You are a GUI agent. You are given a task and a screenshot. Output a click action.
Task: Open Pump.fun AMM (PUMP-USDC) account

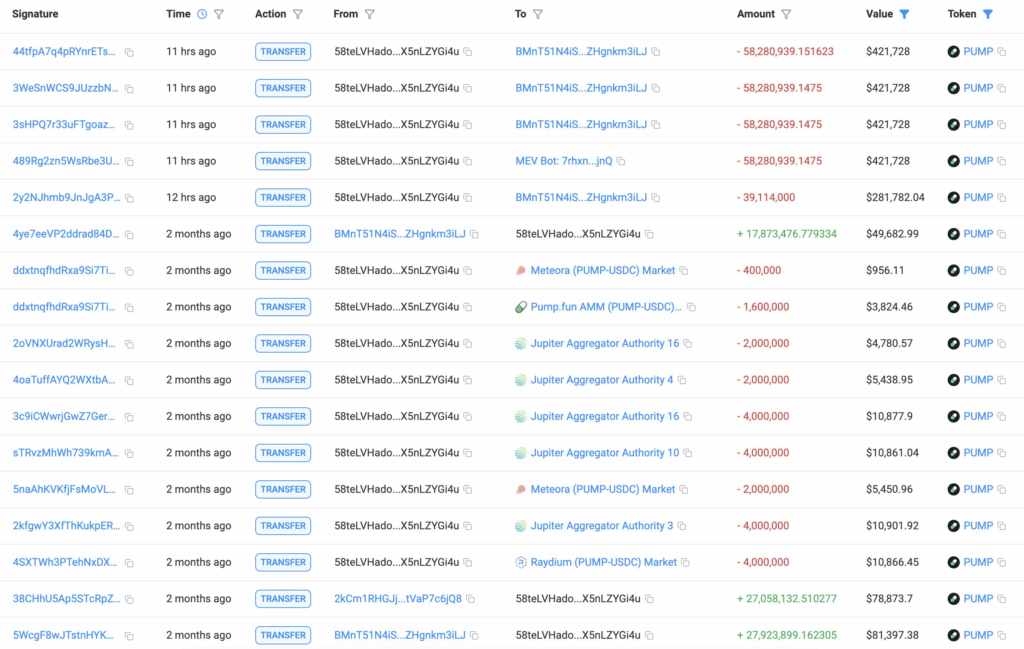(606, 306)
